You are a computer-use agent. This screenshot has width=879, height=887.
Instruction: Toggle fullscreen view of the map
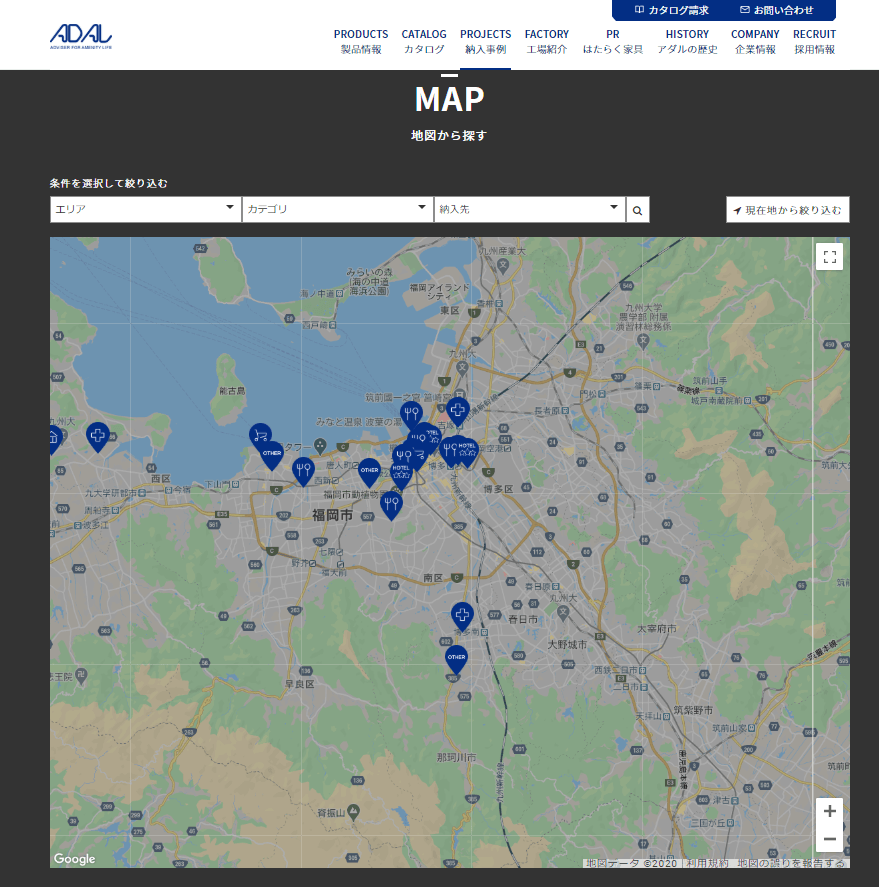point(829,257)
